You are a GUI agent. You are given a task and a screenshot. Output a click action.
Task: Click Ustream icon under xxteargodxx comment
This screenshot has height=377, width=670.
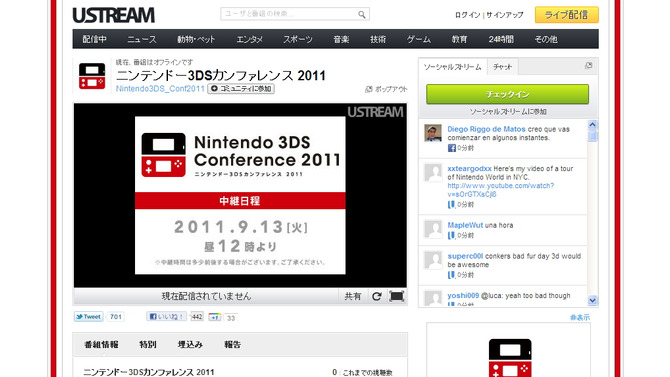451,204
